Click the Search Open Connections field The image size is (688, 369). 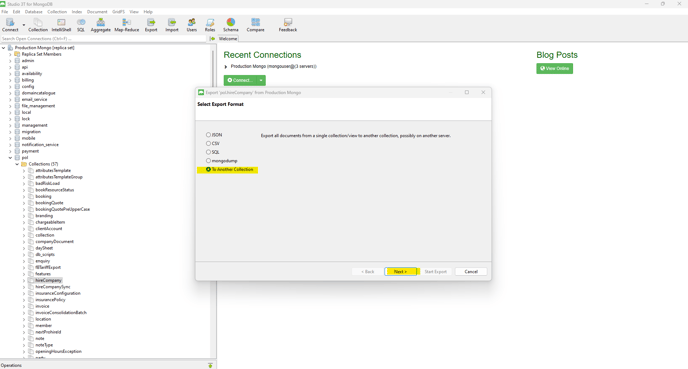[x=103, y=39]
